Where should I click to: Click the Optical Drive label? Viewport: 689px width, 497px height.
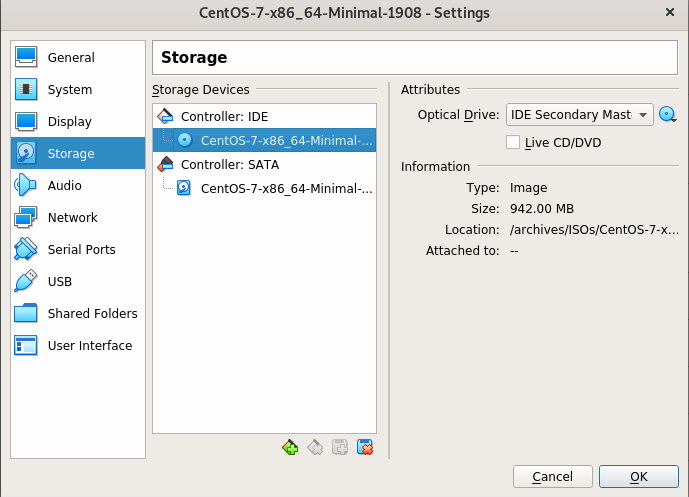tap(458, 115)
